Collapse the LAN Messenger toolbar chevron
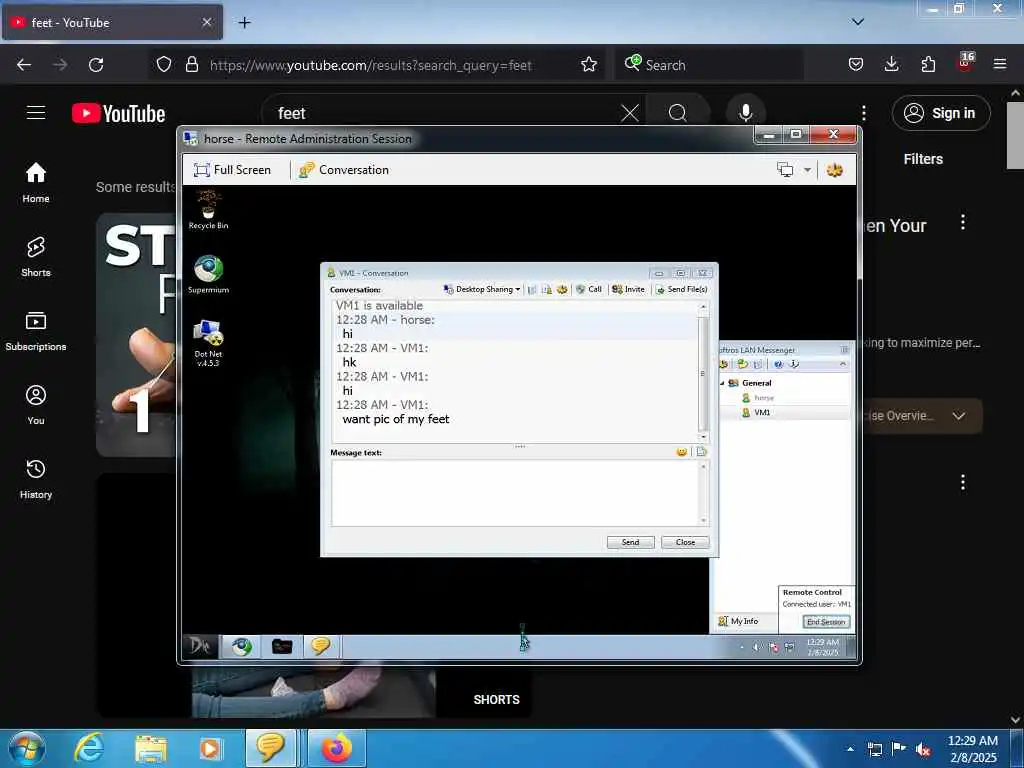 [x=842, y=364]
